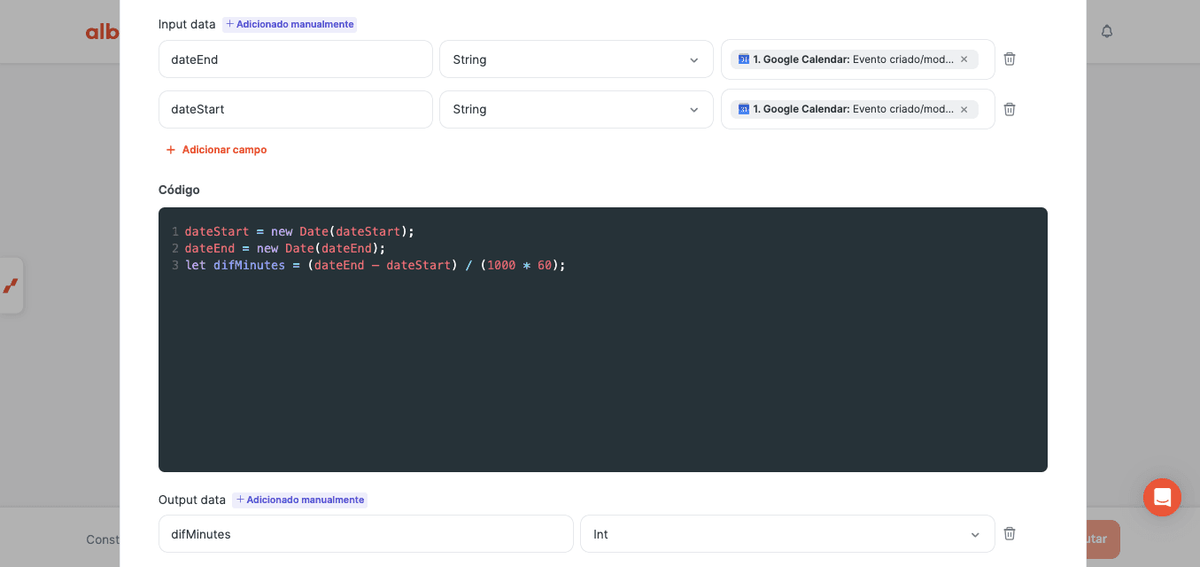This screenshot has width=1200, height=567.
Task: Click the Output data label
Action: [192, 500]
